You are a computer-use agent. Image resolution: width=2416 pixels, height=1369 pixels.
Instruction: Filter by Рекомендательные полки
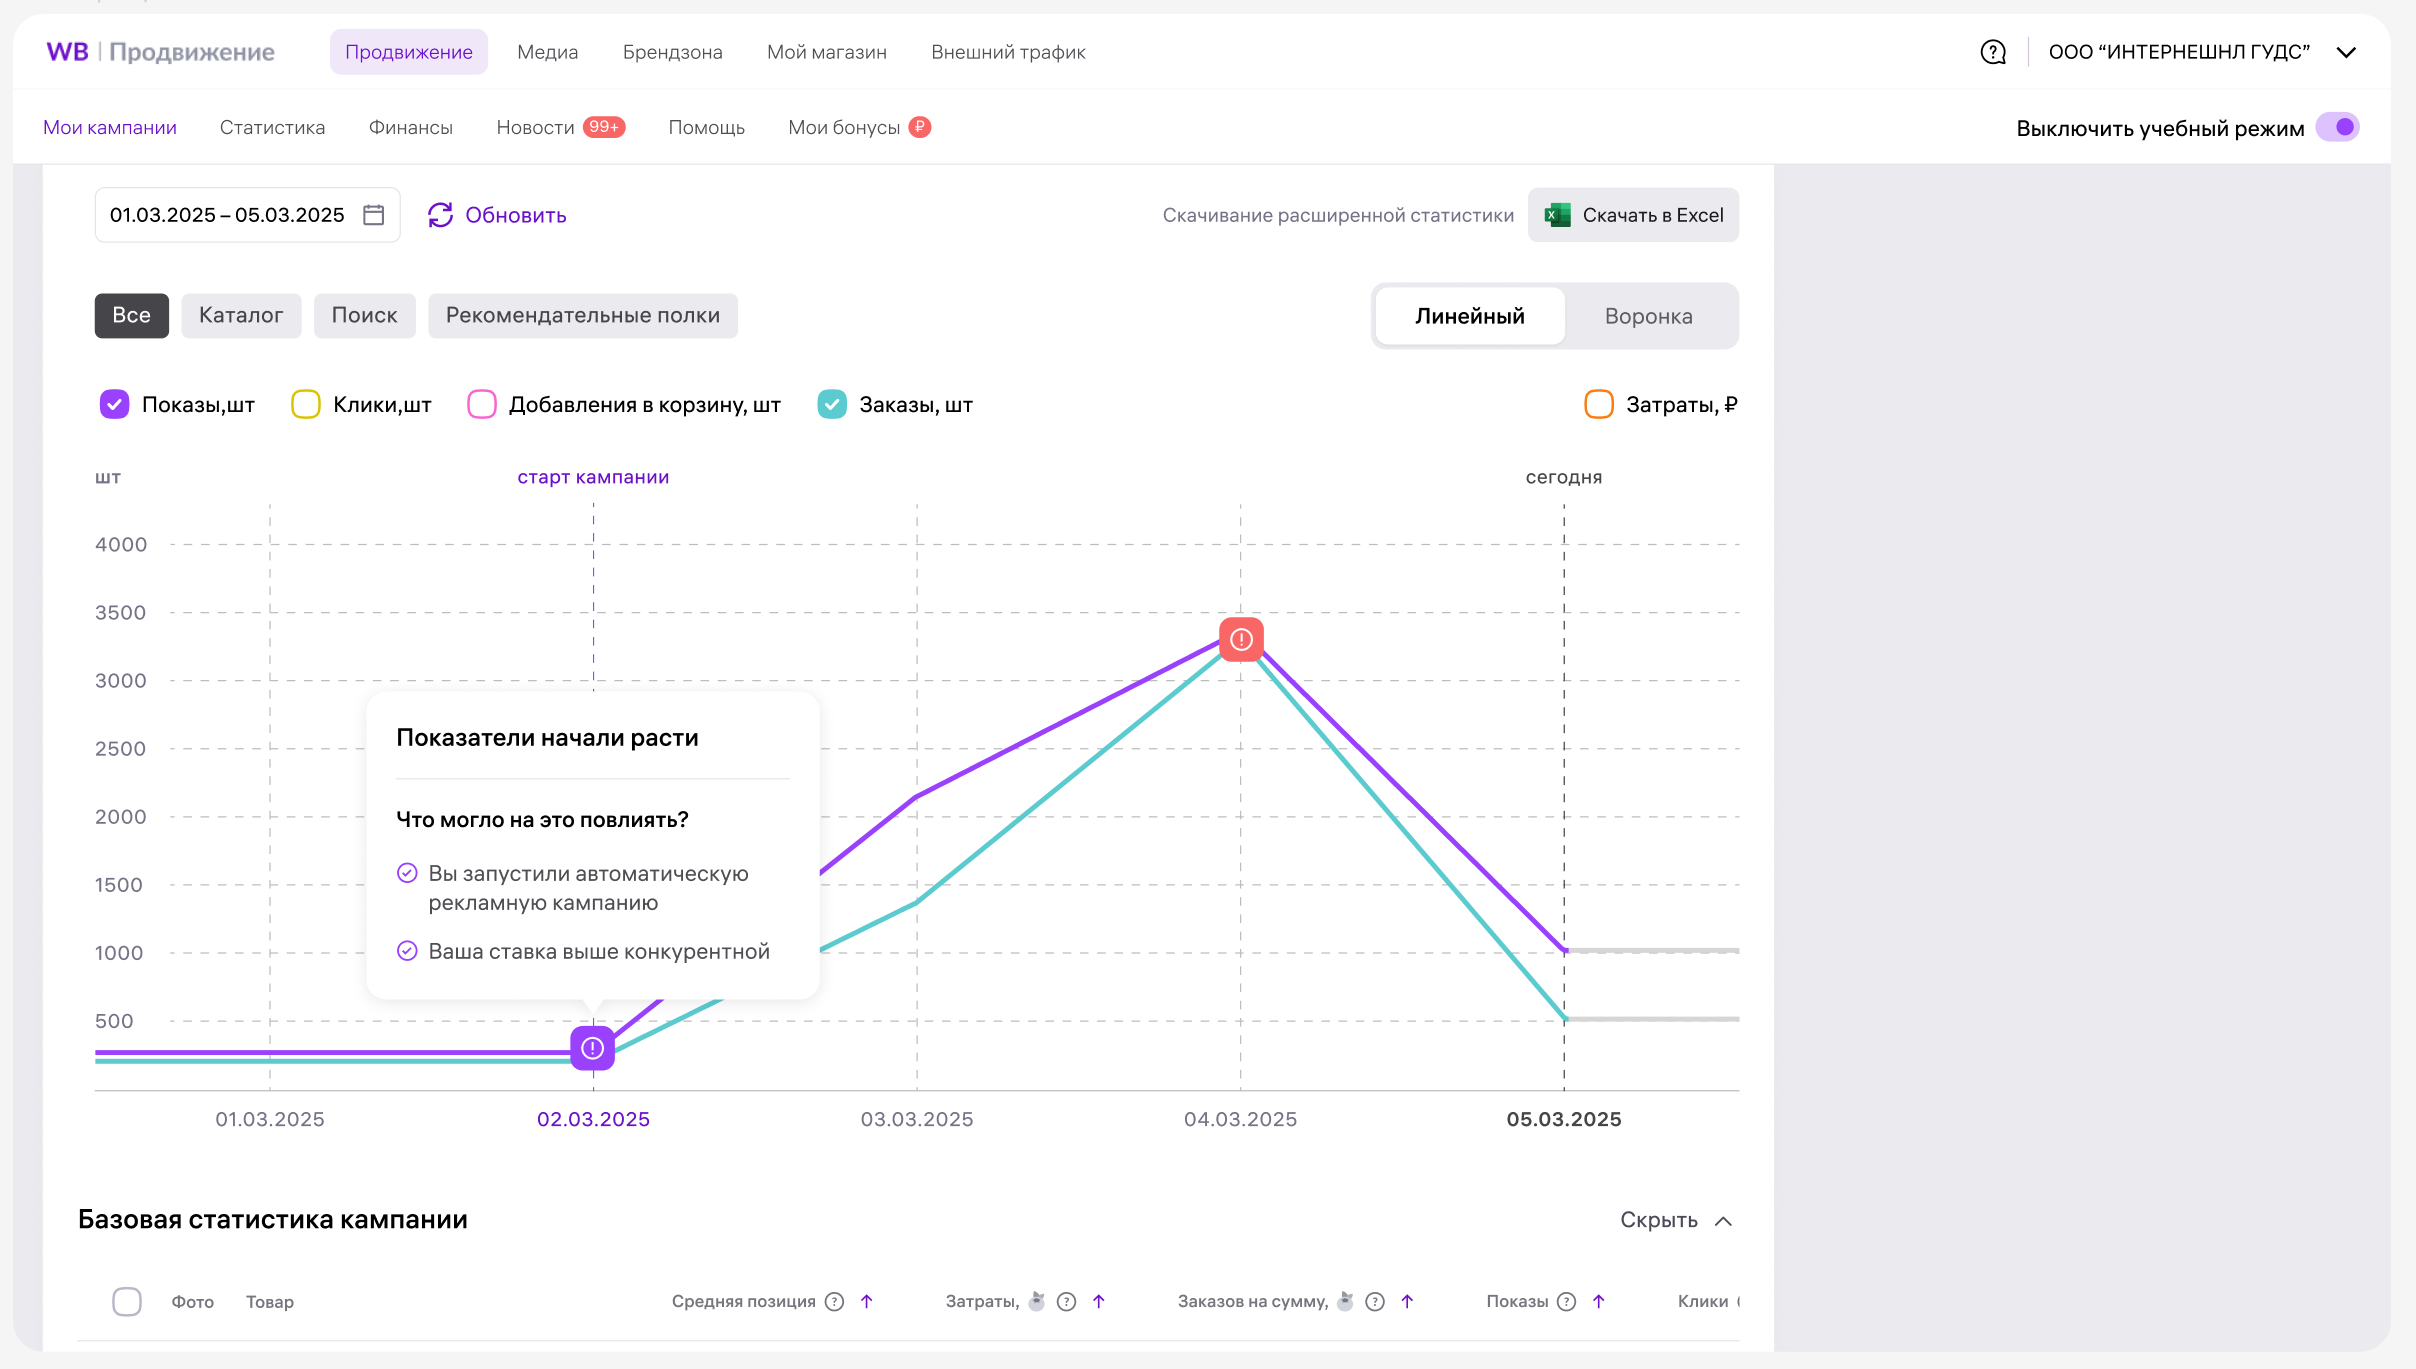click(583, 316)
